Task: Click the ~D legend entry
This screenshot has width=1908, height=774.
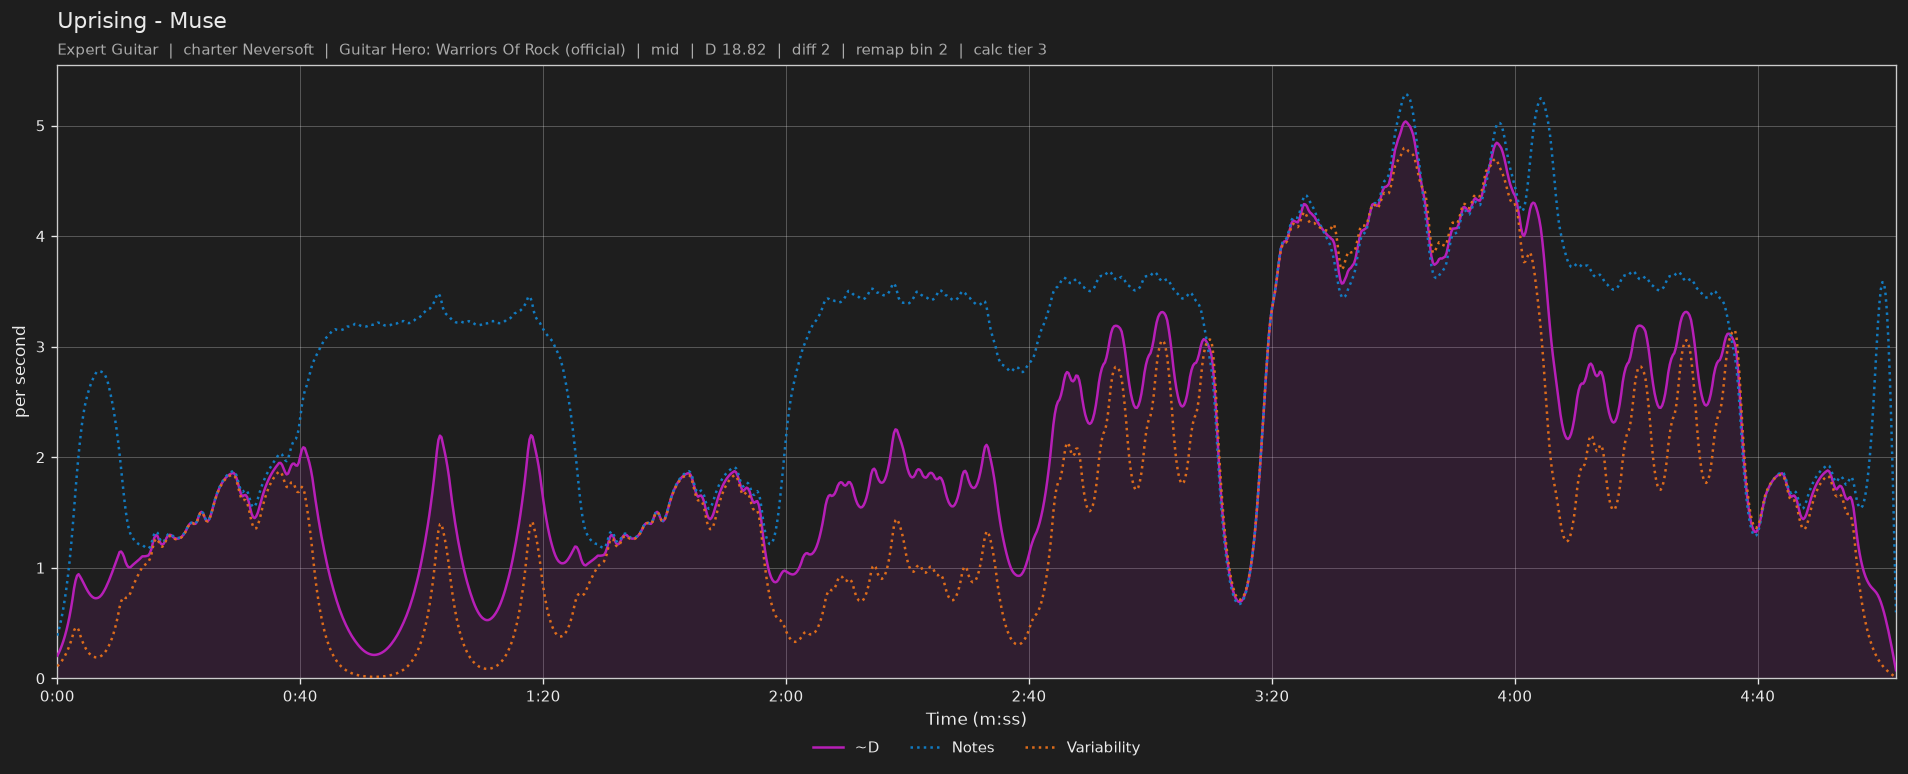Action: [x=846, y=747]
